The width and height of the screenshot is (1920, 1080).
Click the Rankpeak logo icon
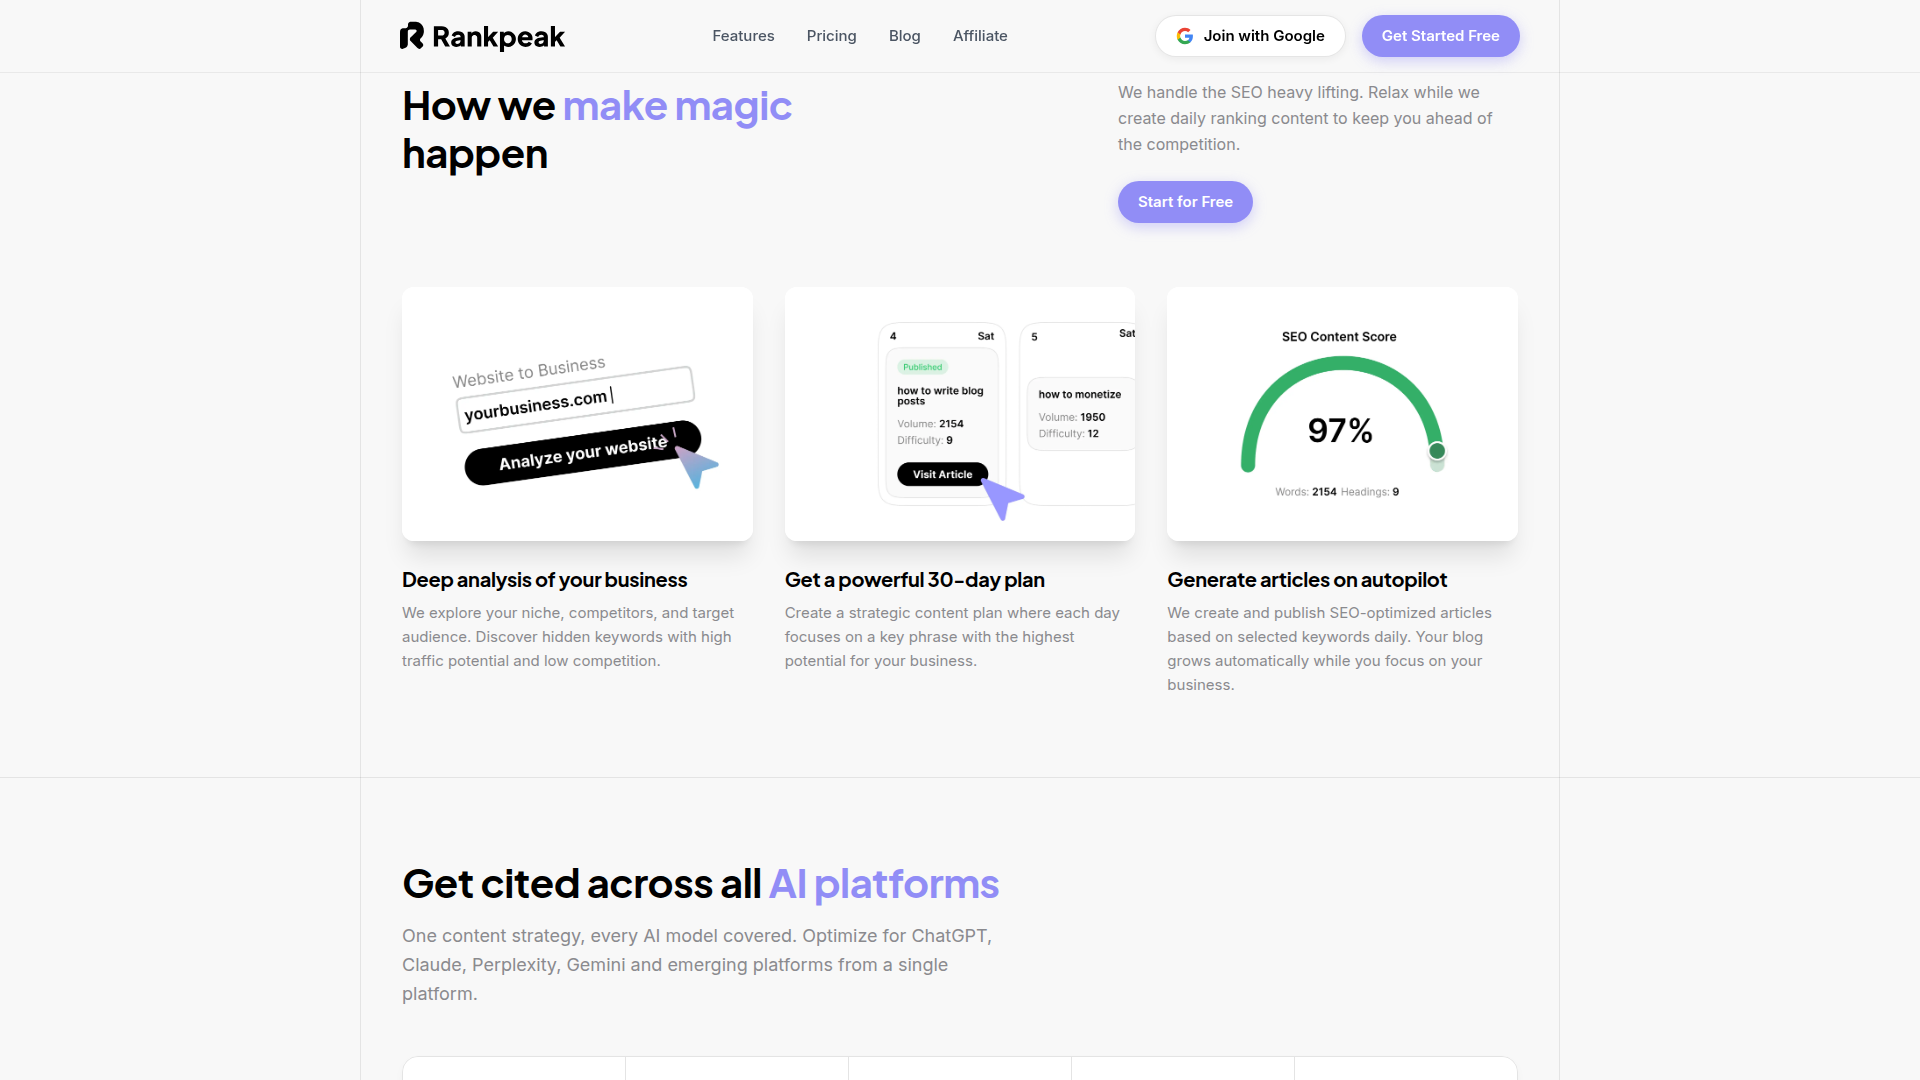412,36
